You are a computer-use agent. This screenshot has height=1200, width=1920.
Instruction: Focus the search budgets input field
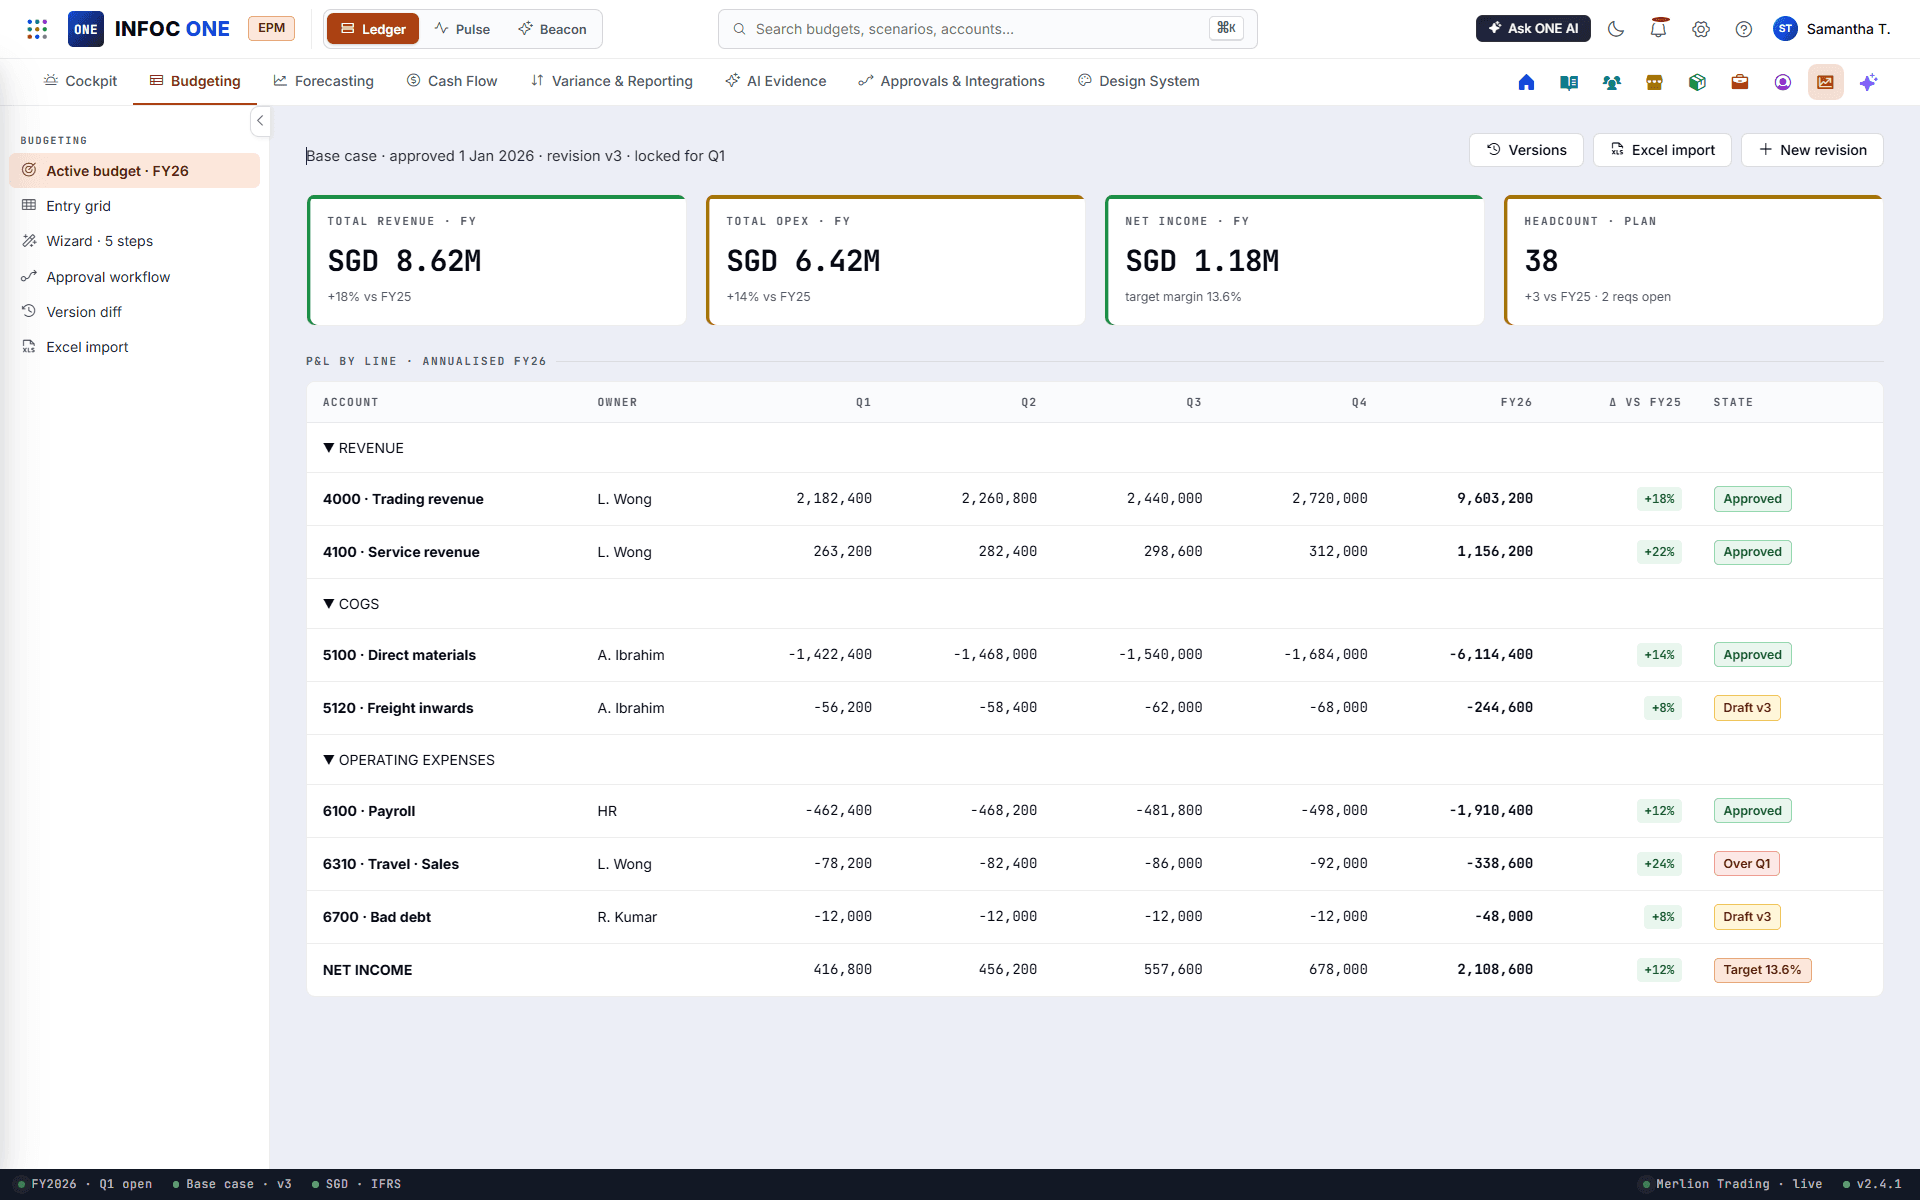988,29
